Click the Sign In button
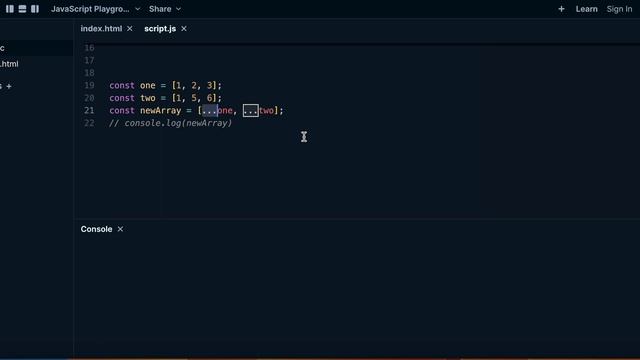640x360 pixels. pos(619,9)
